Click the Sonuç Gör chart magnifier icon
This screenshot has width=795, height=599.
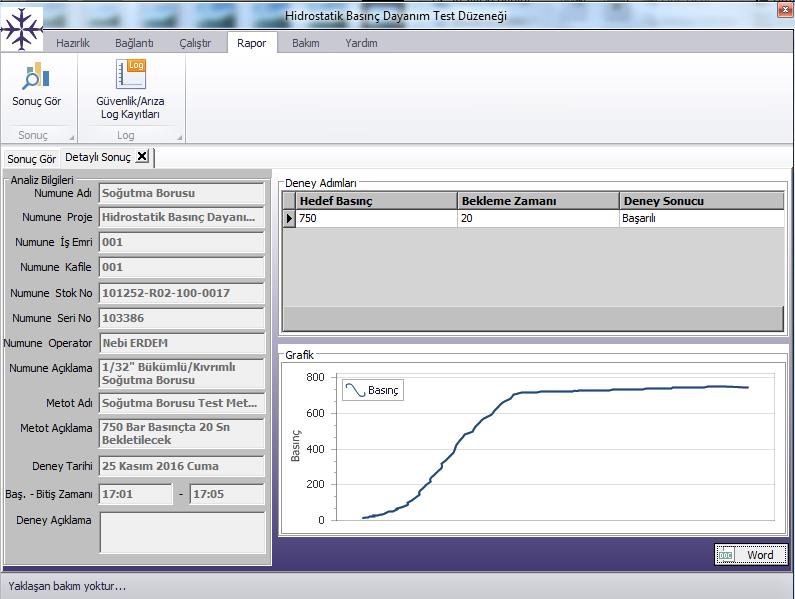pyautogui.click(x=36, y=76)
